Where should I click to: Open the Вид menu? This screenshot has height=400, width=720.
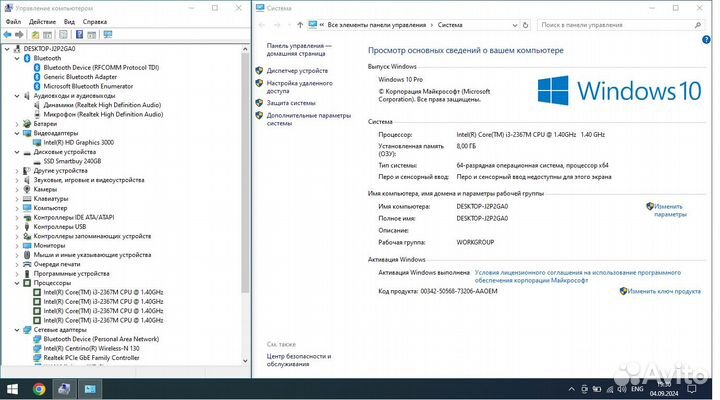[69, 22]
